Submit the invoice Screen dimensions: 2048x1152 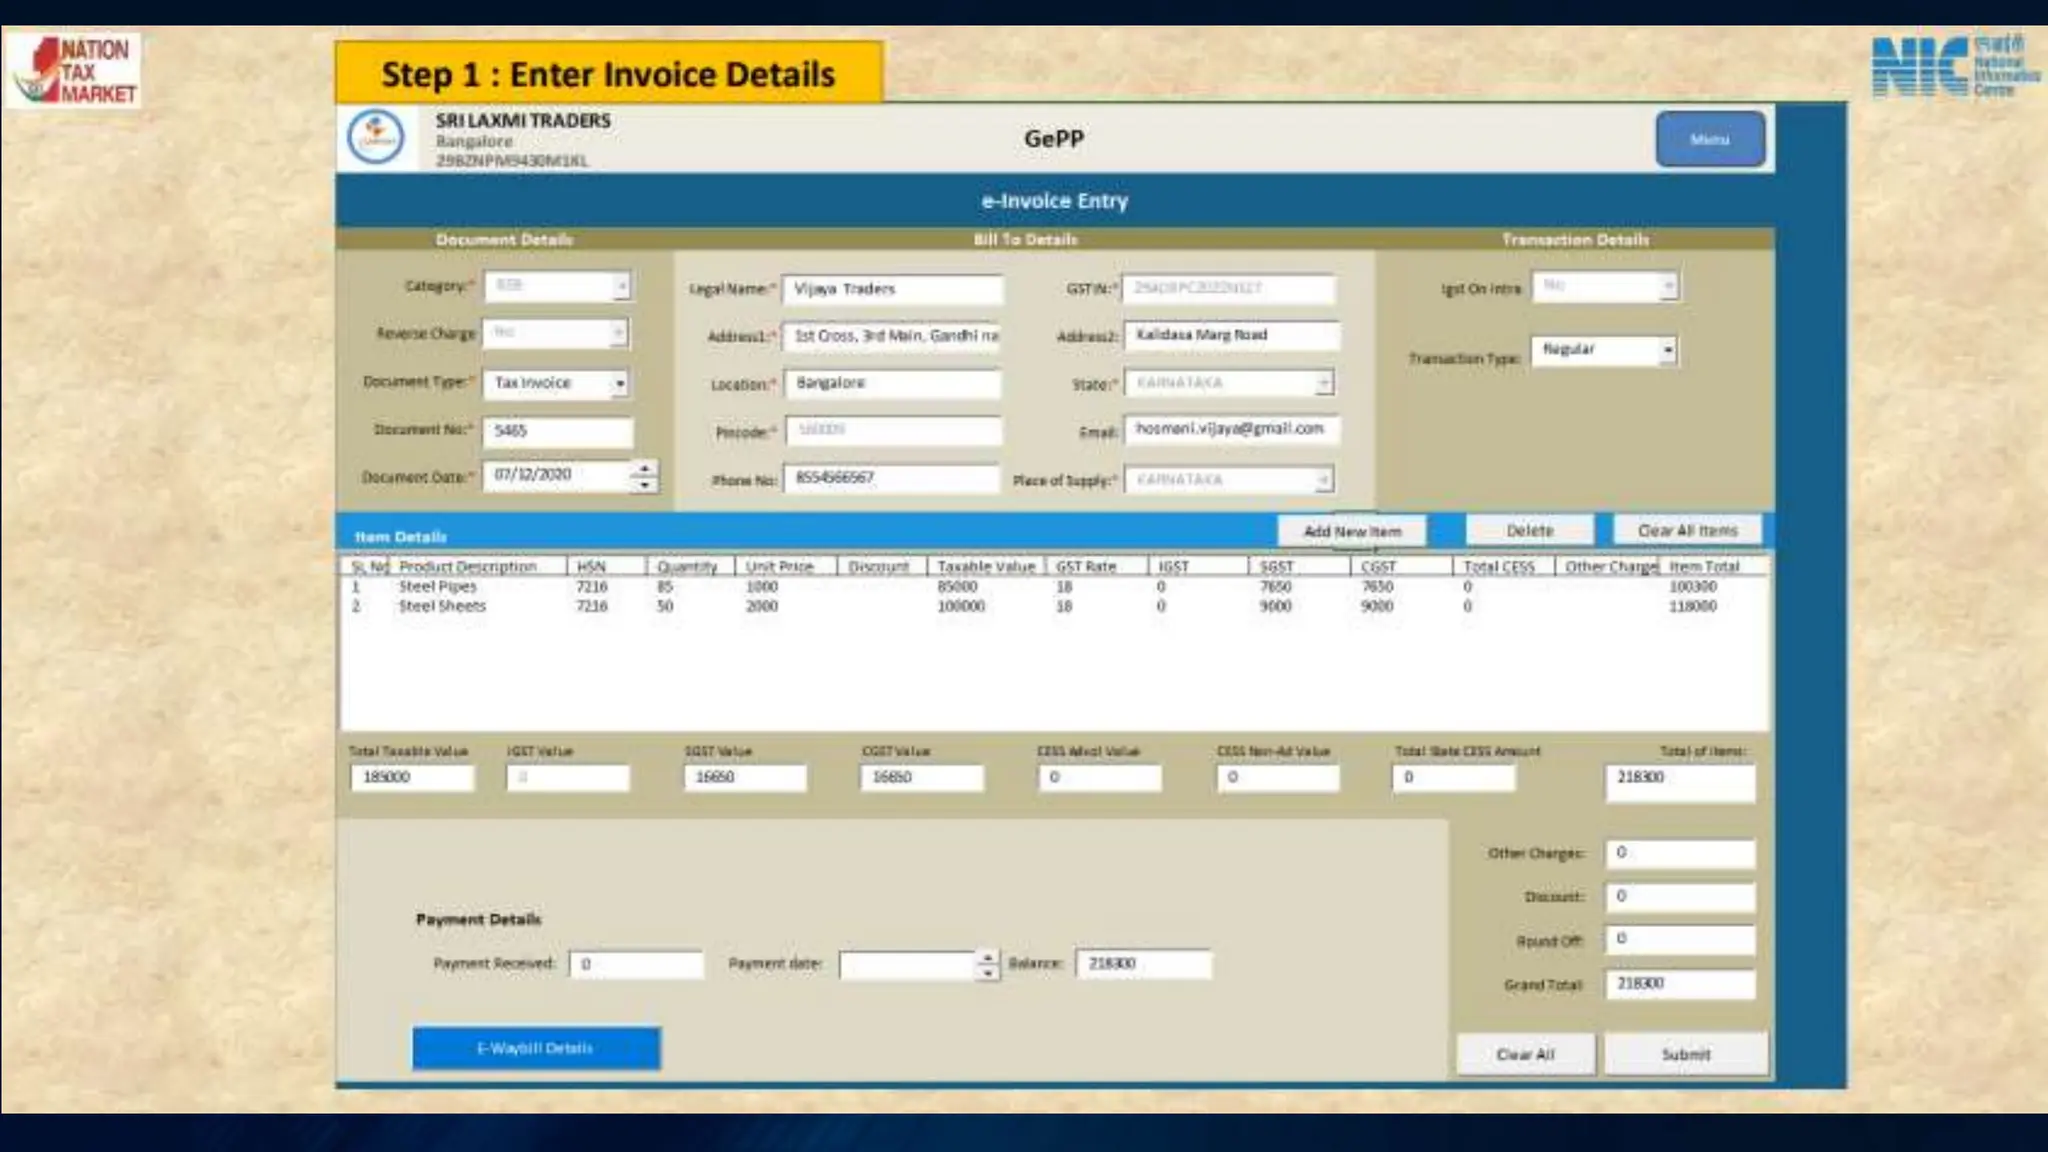(x=1685, y=1054)
